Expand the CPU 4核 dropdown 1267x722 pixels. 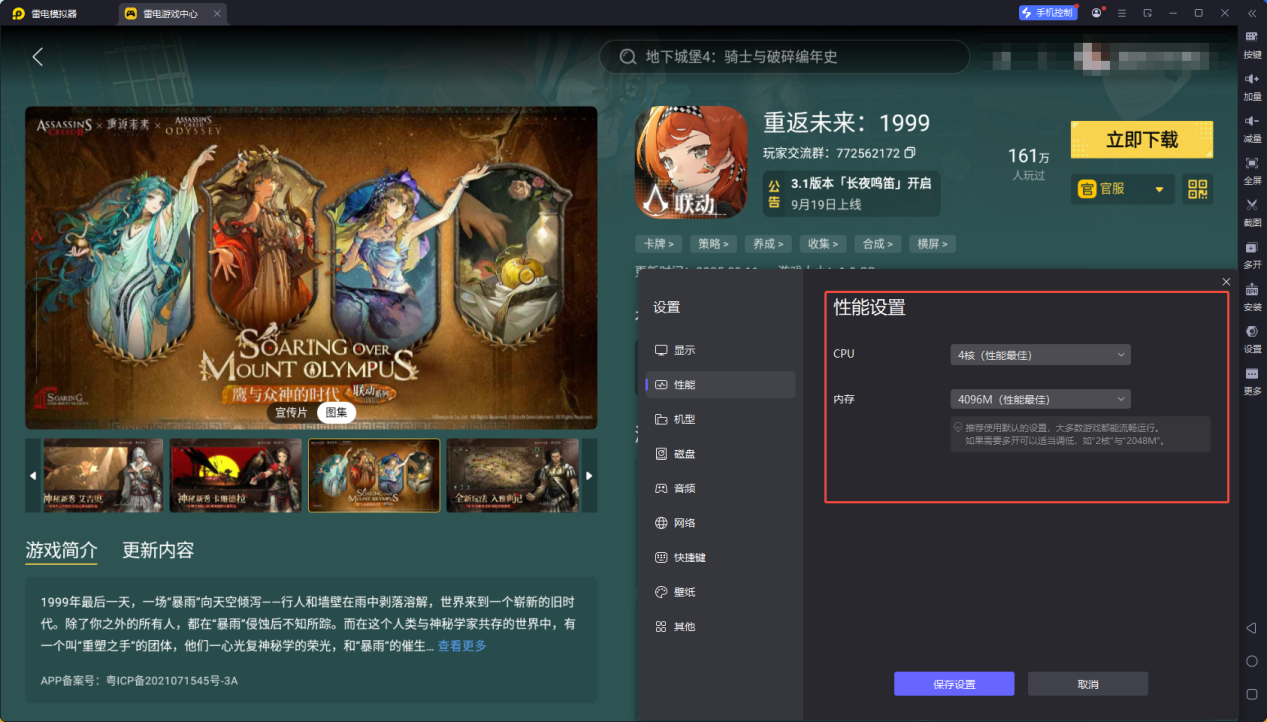pos(1040,355)
